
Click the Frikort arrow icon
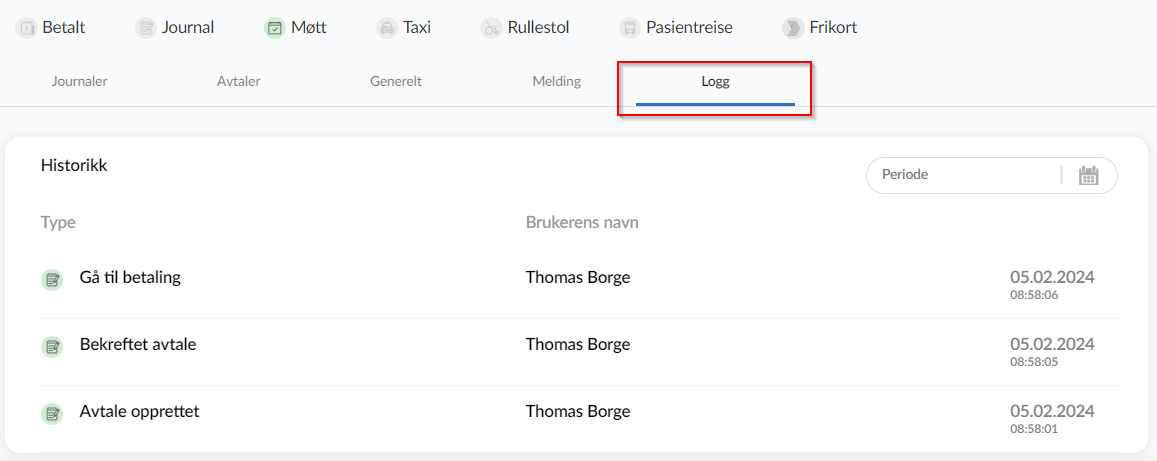pos(793,28)
